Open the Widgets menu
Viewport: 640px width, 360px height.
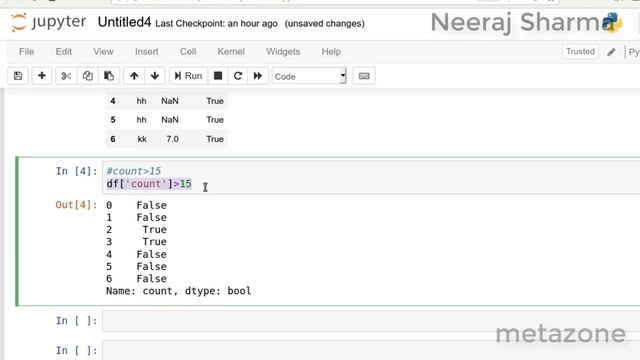(x=283, y=52)
